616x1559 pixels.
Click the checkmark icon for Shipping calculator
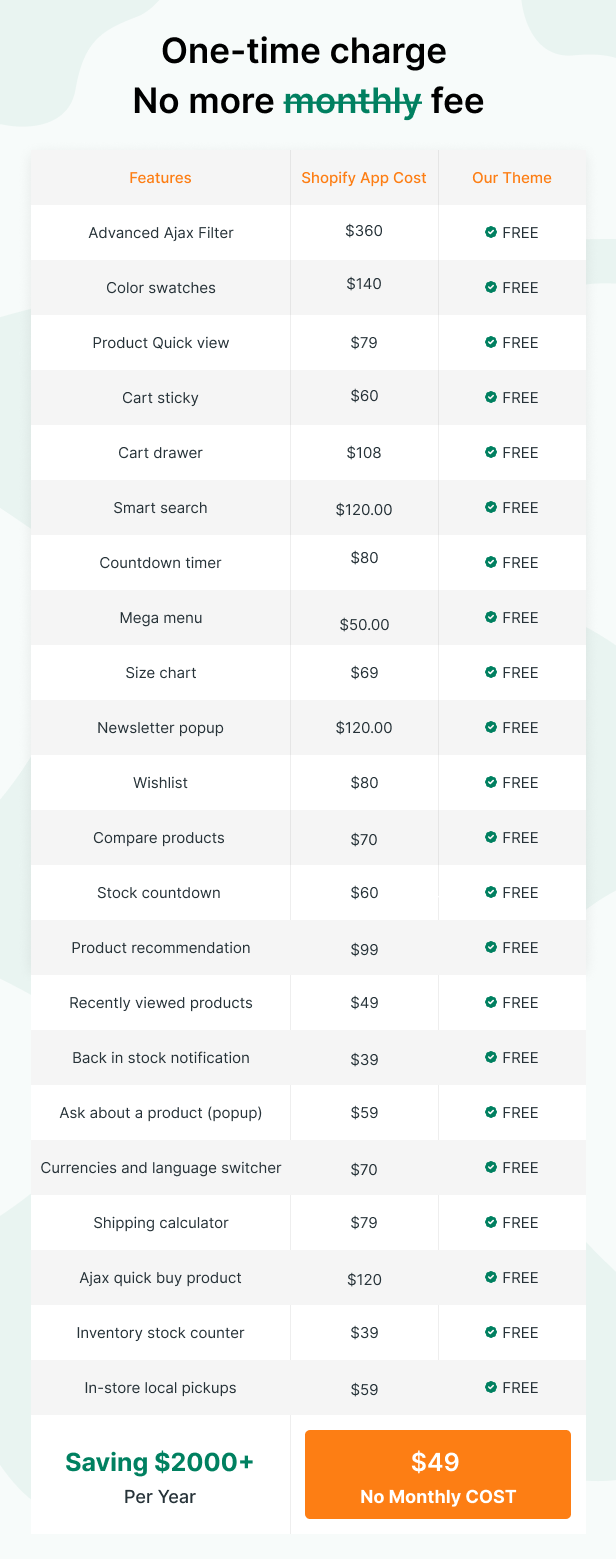(x=491, y=1222)
